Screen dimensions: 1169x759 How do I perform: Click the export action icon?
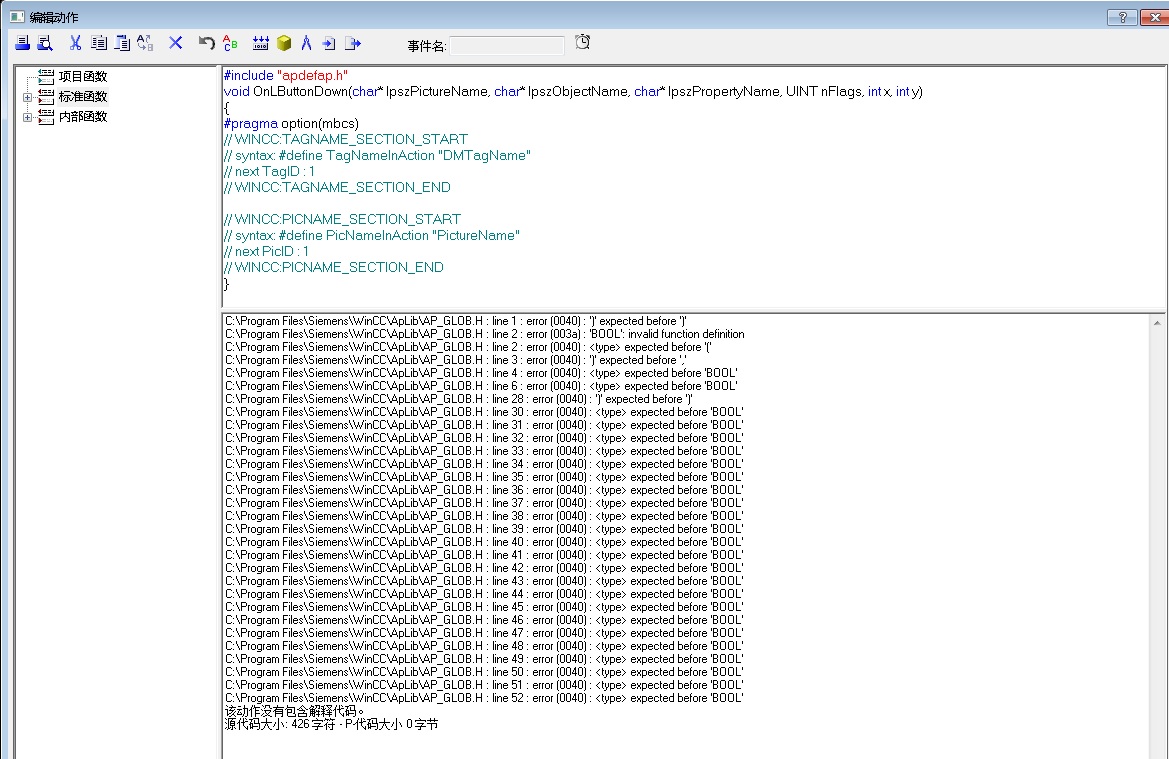coord(353,43)
